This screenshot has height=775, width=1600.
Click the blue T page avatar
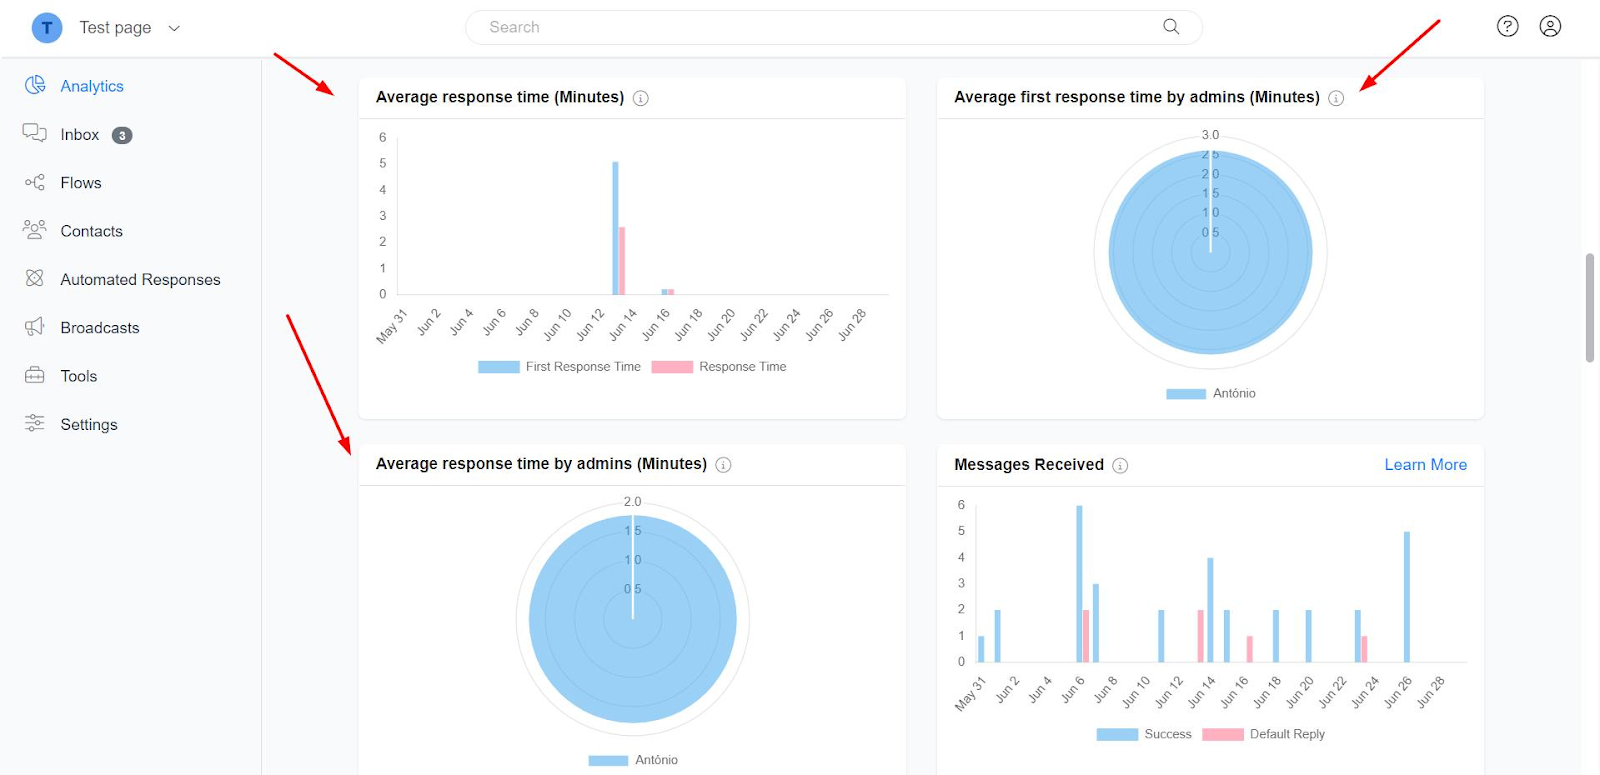(47, 28)
